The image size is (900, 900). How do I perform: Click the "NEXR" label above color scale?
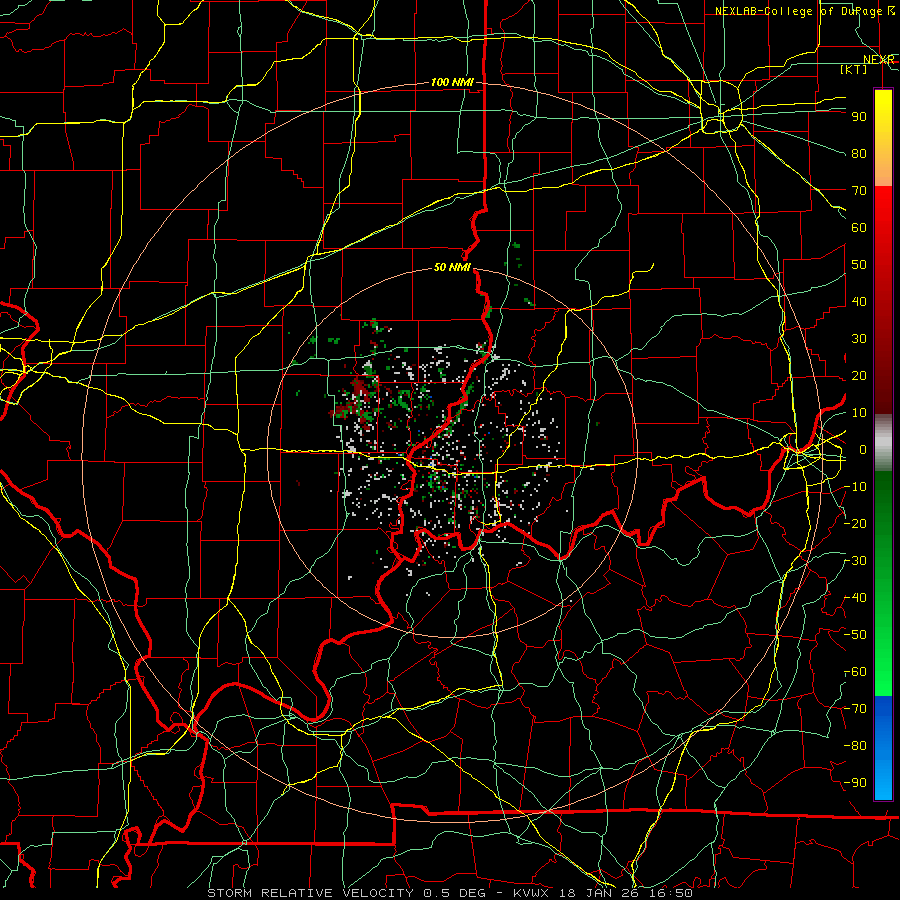tap(879, 59)
